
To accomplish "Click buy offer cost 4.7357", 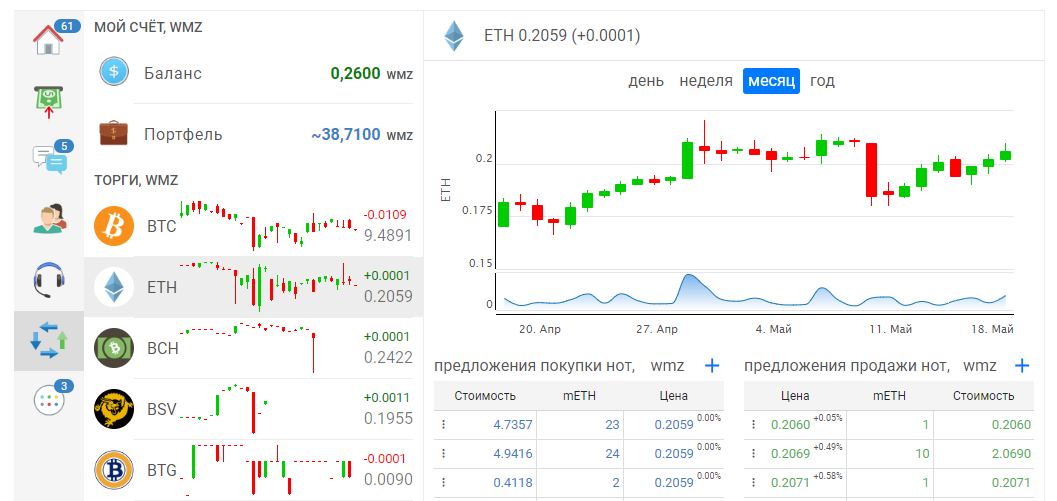I will [513, 425].
